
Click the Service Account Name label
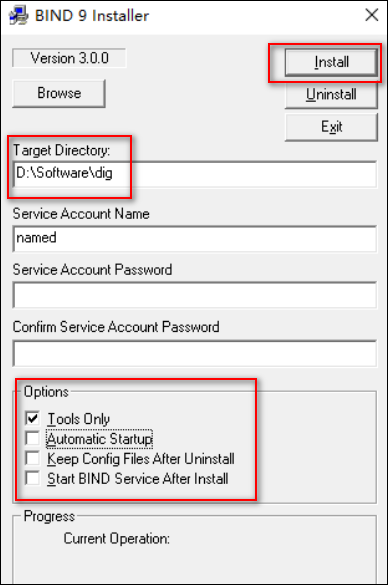(81, 214)
